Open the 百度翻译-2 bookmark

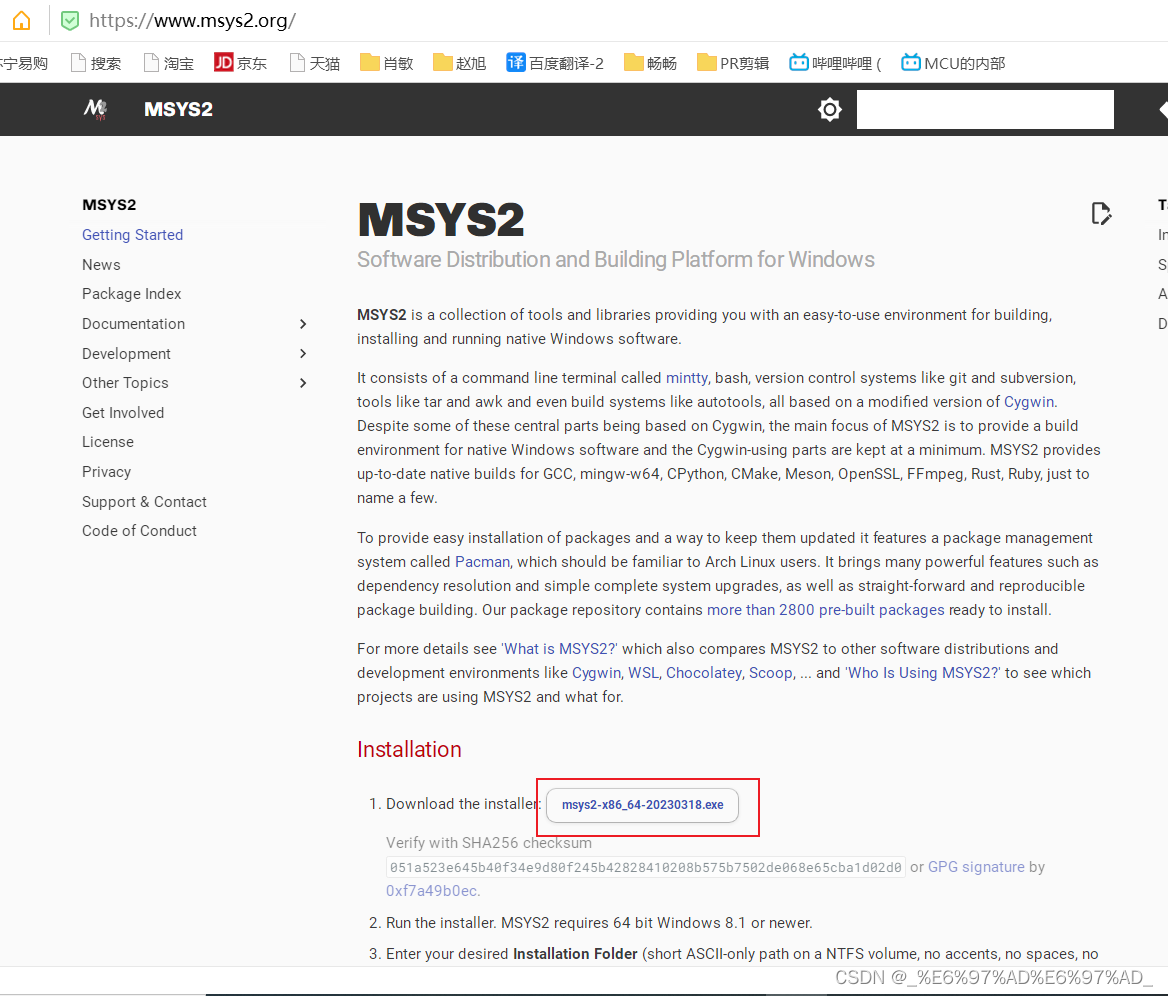[x=555, y=63]
